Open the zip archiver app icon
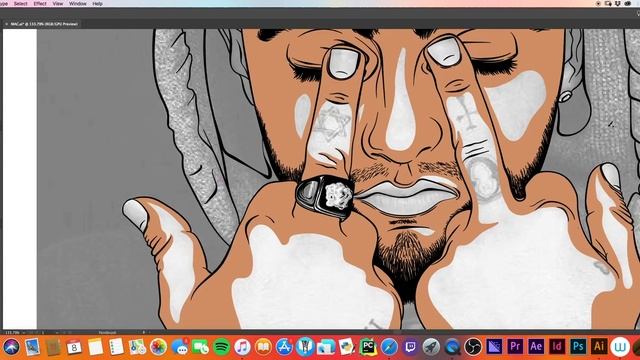This screenshot has height=360, width=640. pyautogui.click(x=305, y=347)
